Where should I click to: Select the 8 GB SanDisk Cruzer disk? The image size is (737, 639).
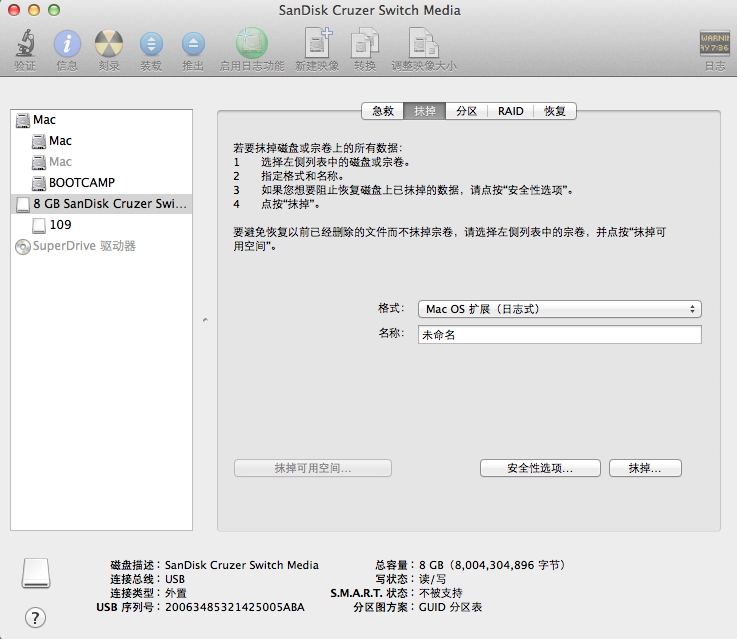coord(102,204)
